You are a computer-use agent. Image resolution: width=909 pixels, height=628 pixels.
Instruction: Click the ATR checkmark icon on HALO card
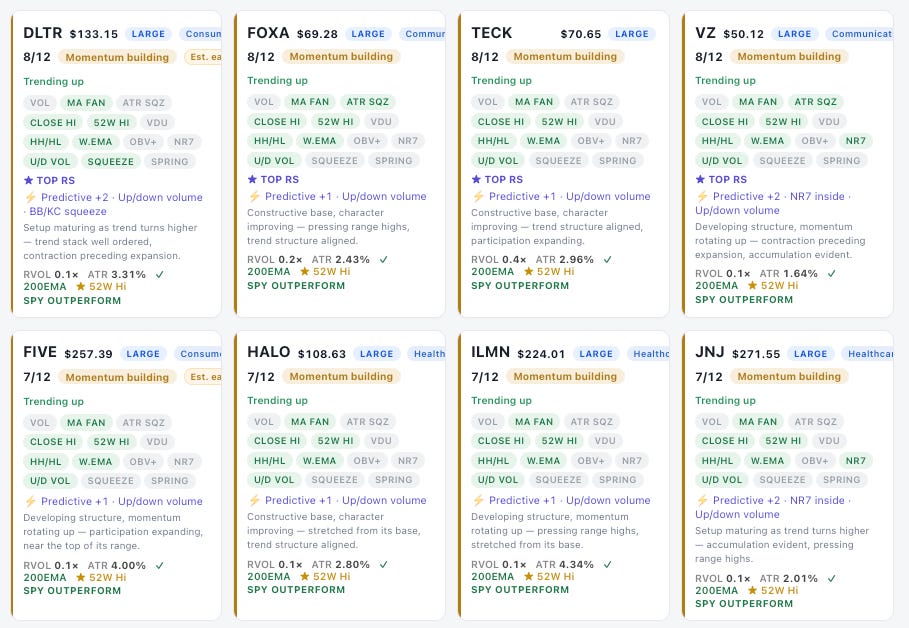(x=383, y=564)
